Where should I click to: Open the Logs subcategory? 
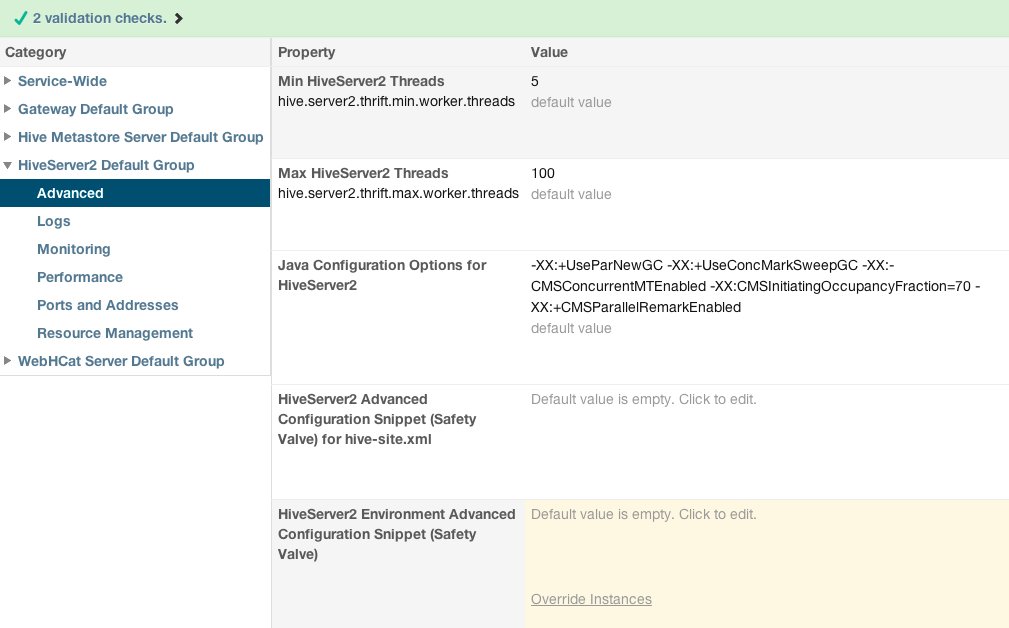click(x=53, y=221)
